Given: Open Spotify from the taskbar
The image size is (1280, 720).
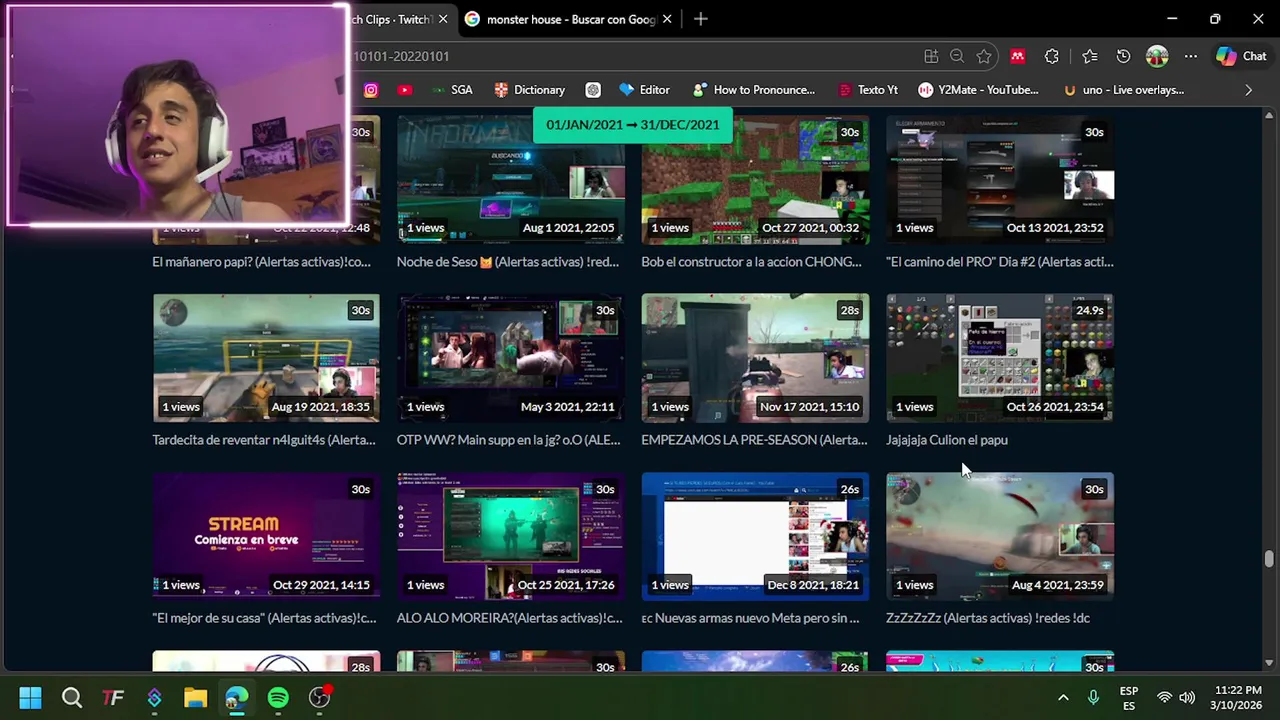Looking at the screenshot, I should click(x=278, y=697).
